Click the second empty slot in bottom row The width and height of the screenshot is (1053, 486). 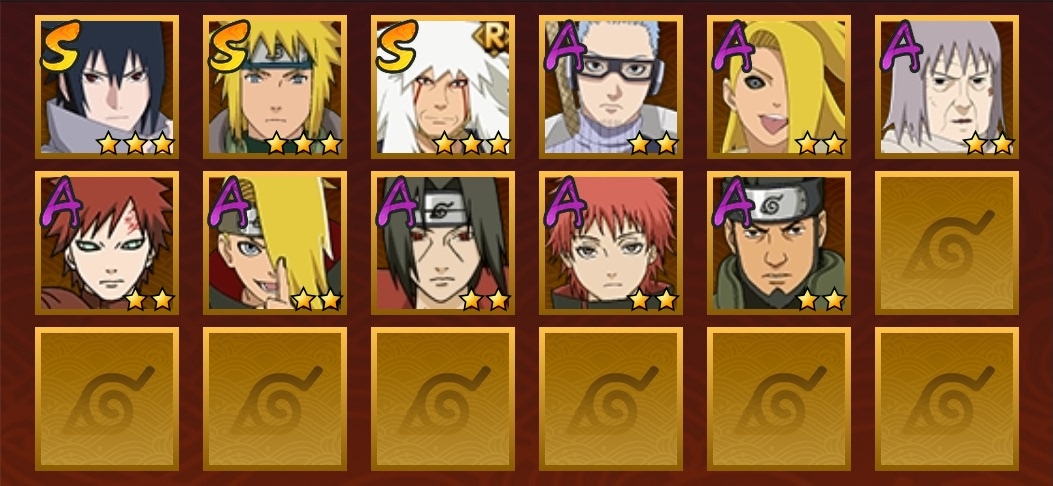tap(275, 399)
